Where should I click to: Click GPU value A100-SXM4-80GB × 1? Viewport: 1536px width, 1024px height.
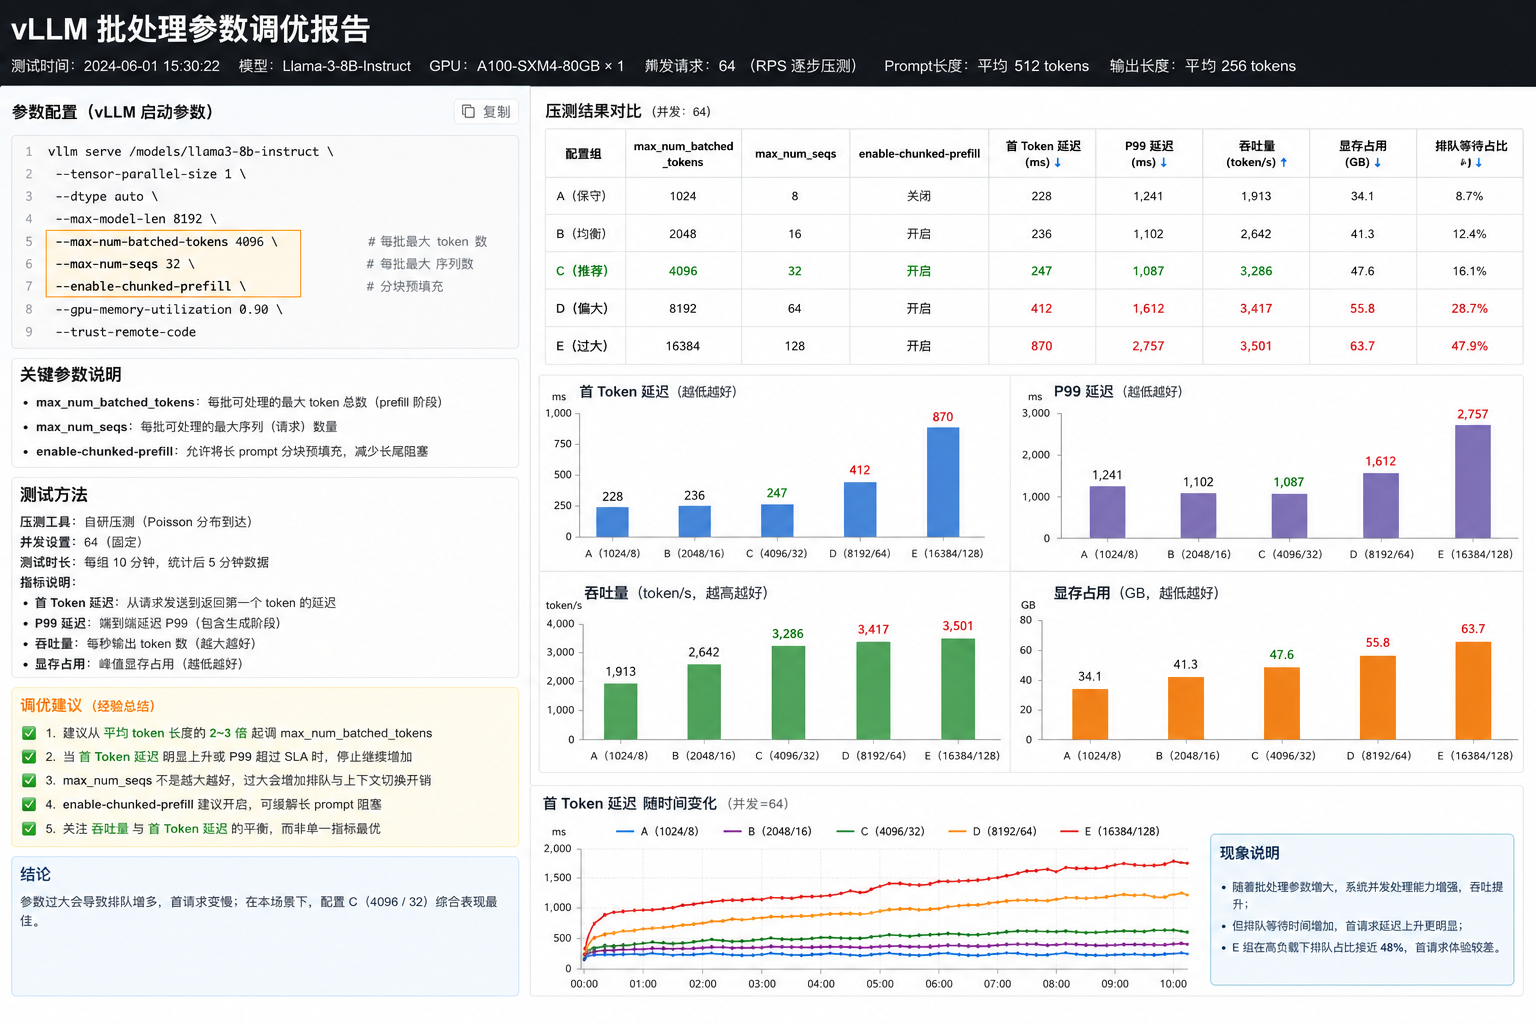tap(550, 66)
